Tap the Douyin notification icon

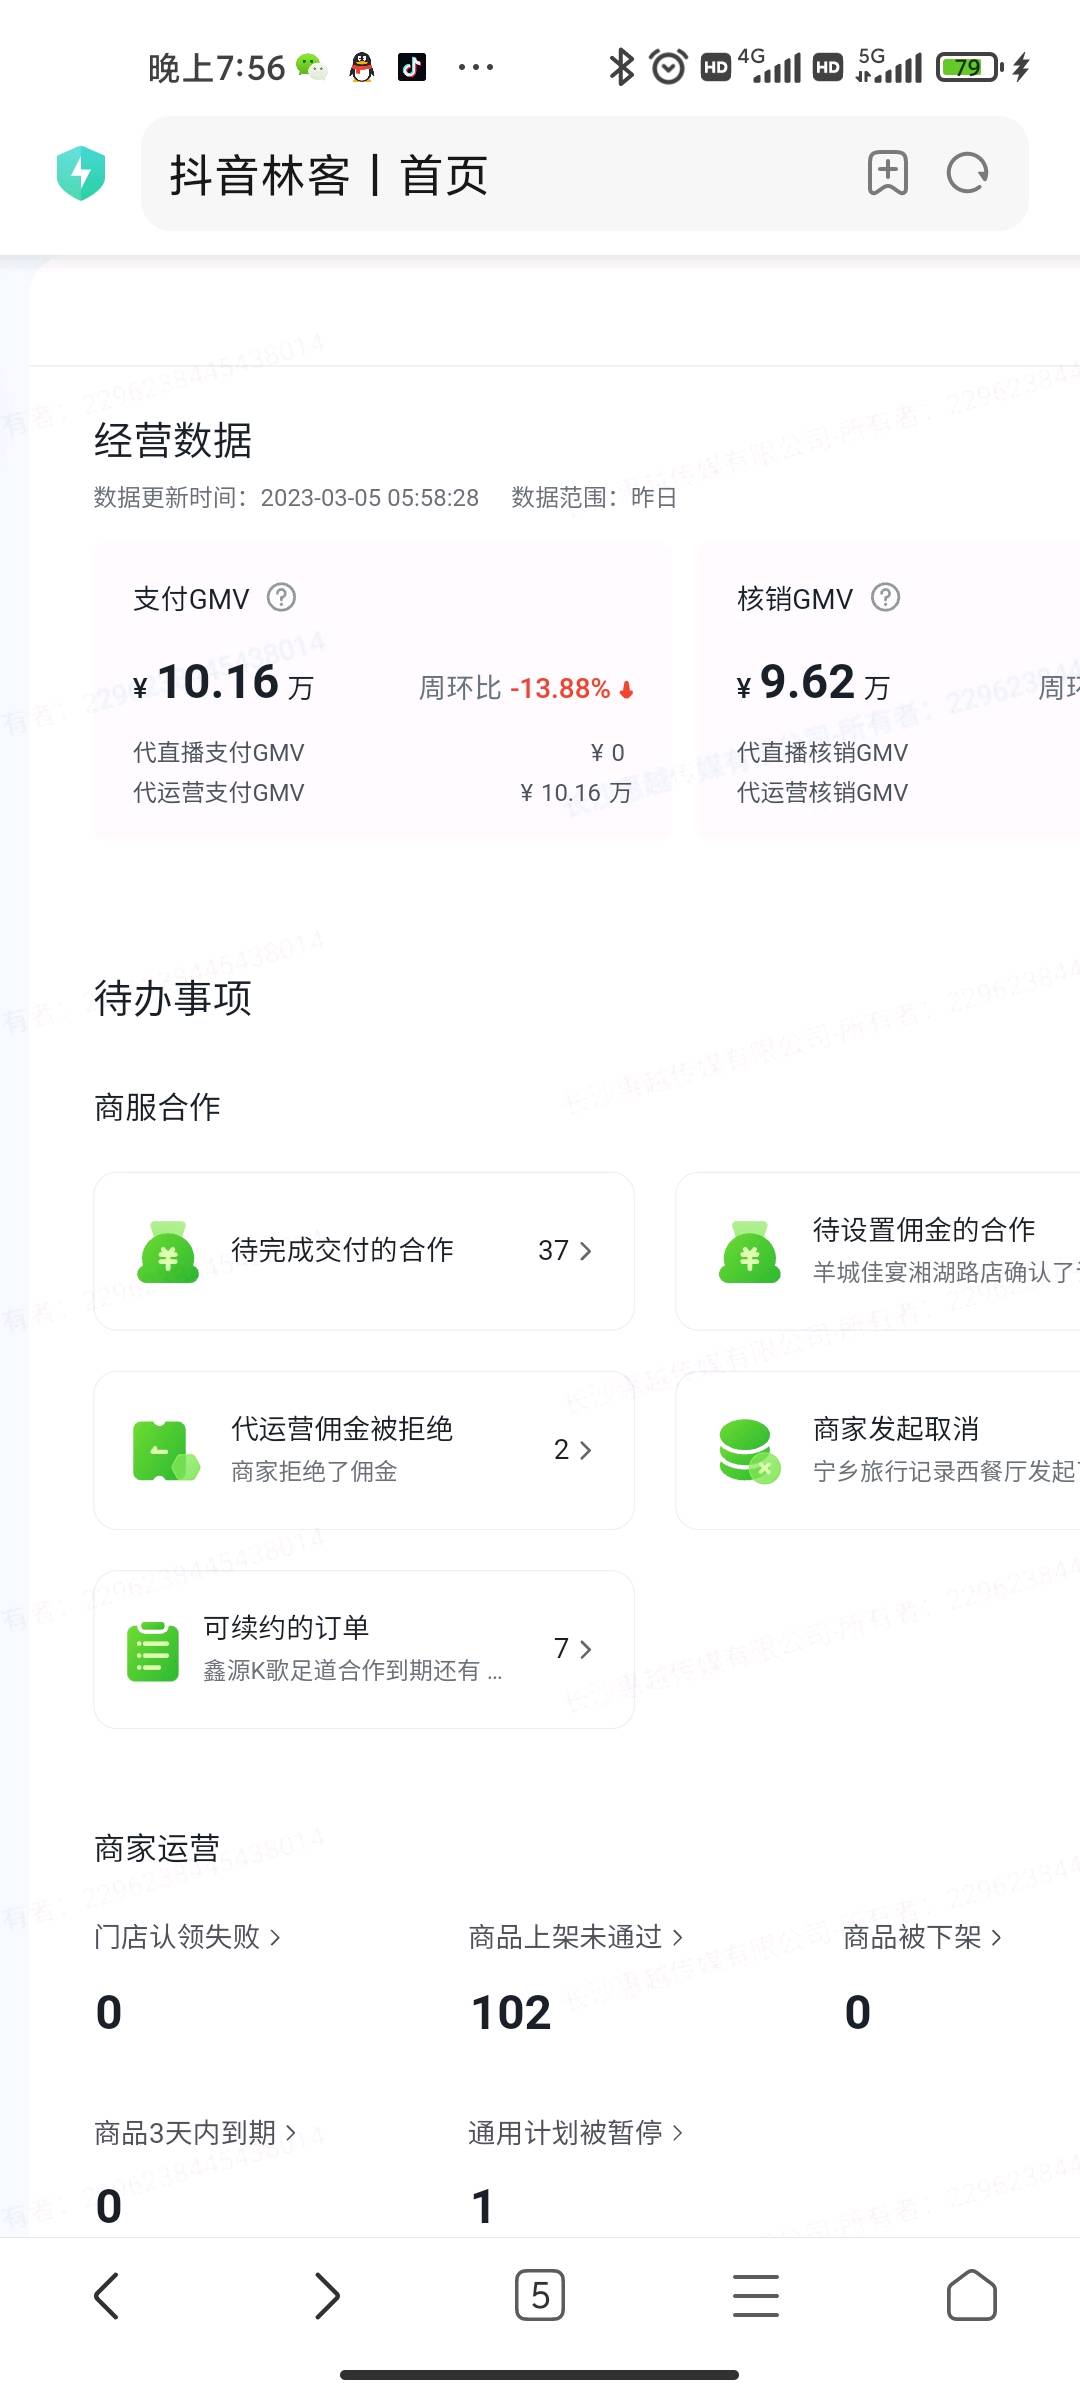tap(412, 67)
